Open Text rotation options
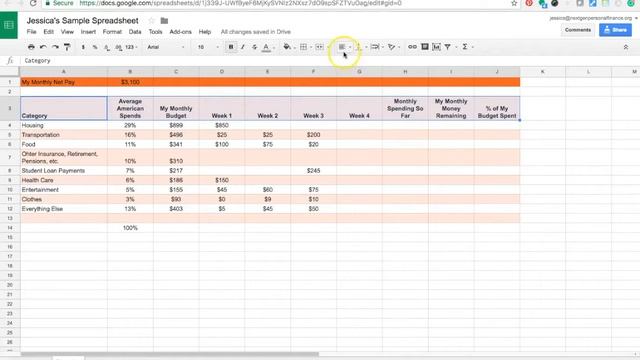Image resolution: width=640 pixels, height=360 pixels. pos(391,47)
